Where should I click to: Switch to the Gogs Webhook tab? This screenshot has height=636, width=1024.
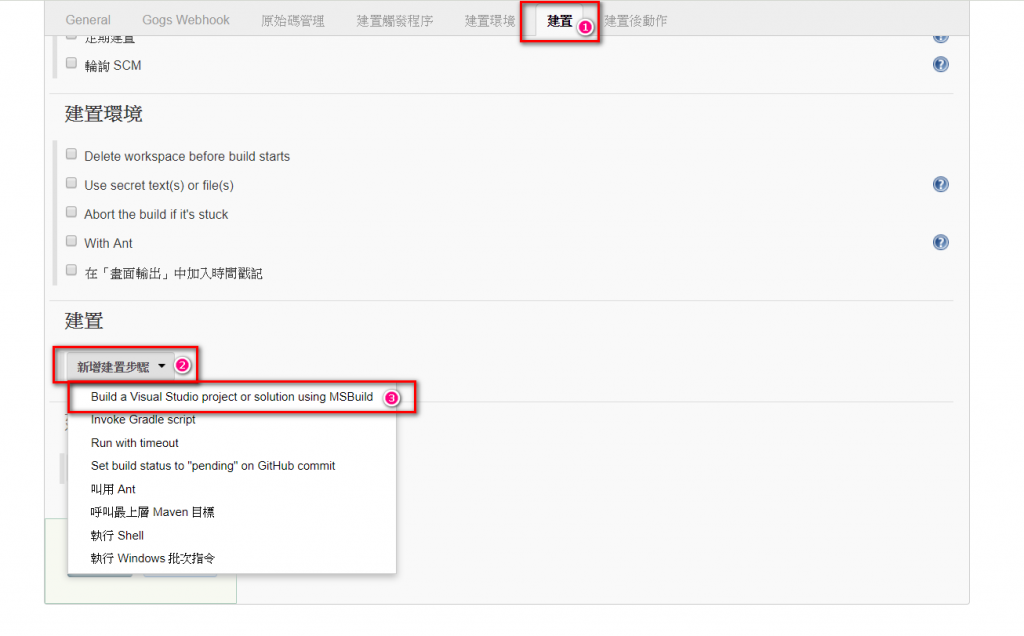coord(185,20)
